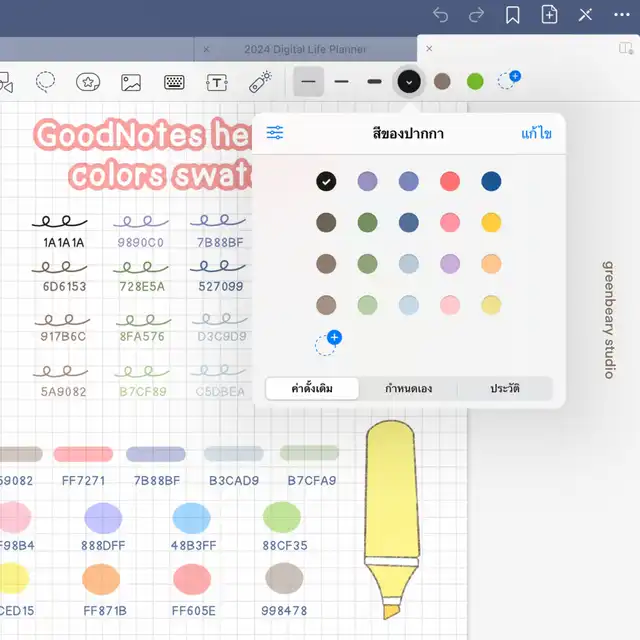Expand the black pen color dropdown
This screenshot has height=640, width=640.
point(408,81)
